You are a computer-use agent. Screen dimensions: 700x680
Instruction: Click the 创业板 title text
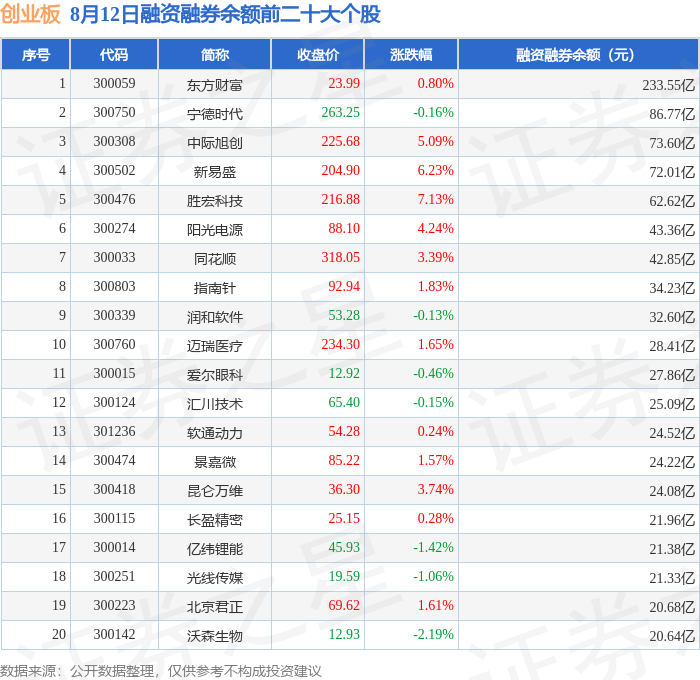[x=30, y=14]
